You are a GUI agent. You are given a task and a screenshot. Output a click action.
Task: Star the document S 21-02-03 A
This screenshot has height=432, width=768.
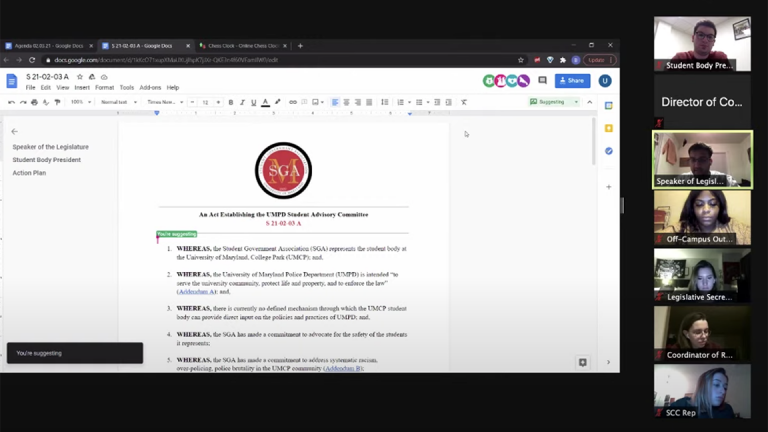pos(80,77)
